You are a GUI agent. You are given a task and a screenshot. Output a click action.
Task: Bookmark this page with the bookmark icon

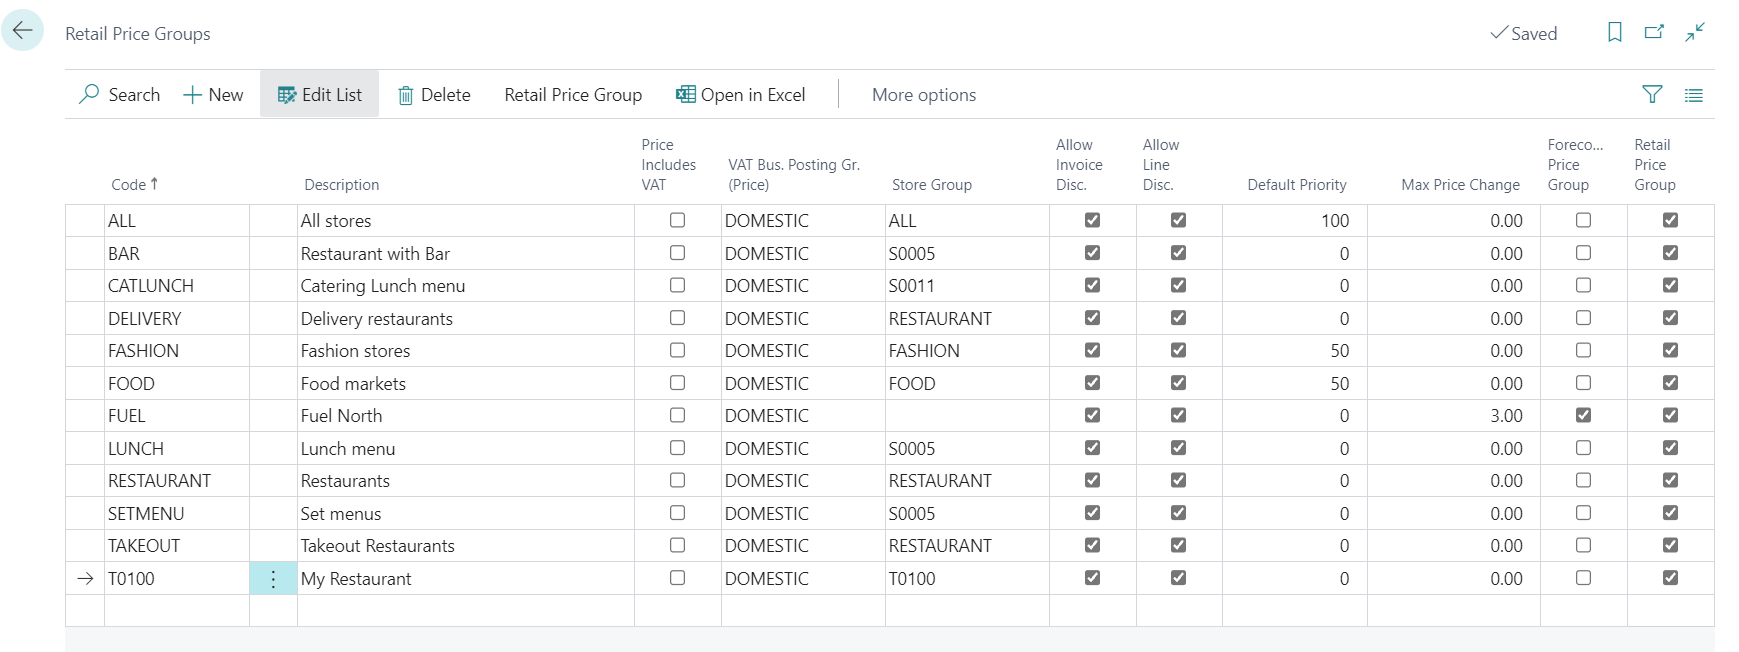[1614, 33]
